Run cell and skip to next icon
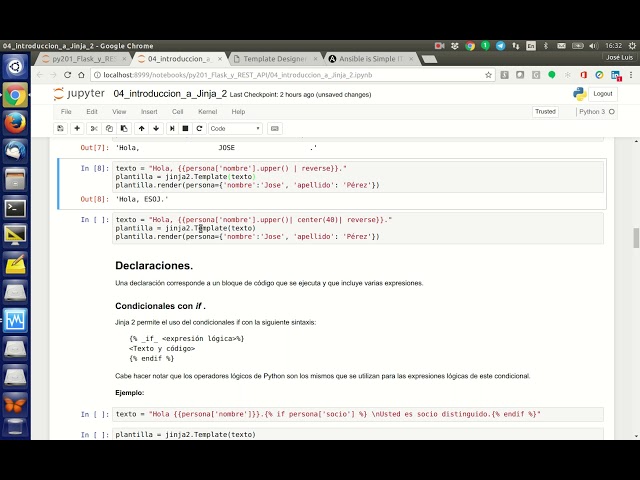Image resolution: width=640 pixels, height=480 pixels. pyautogui.click(x=172, y=129)
